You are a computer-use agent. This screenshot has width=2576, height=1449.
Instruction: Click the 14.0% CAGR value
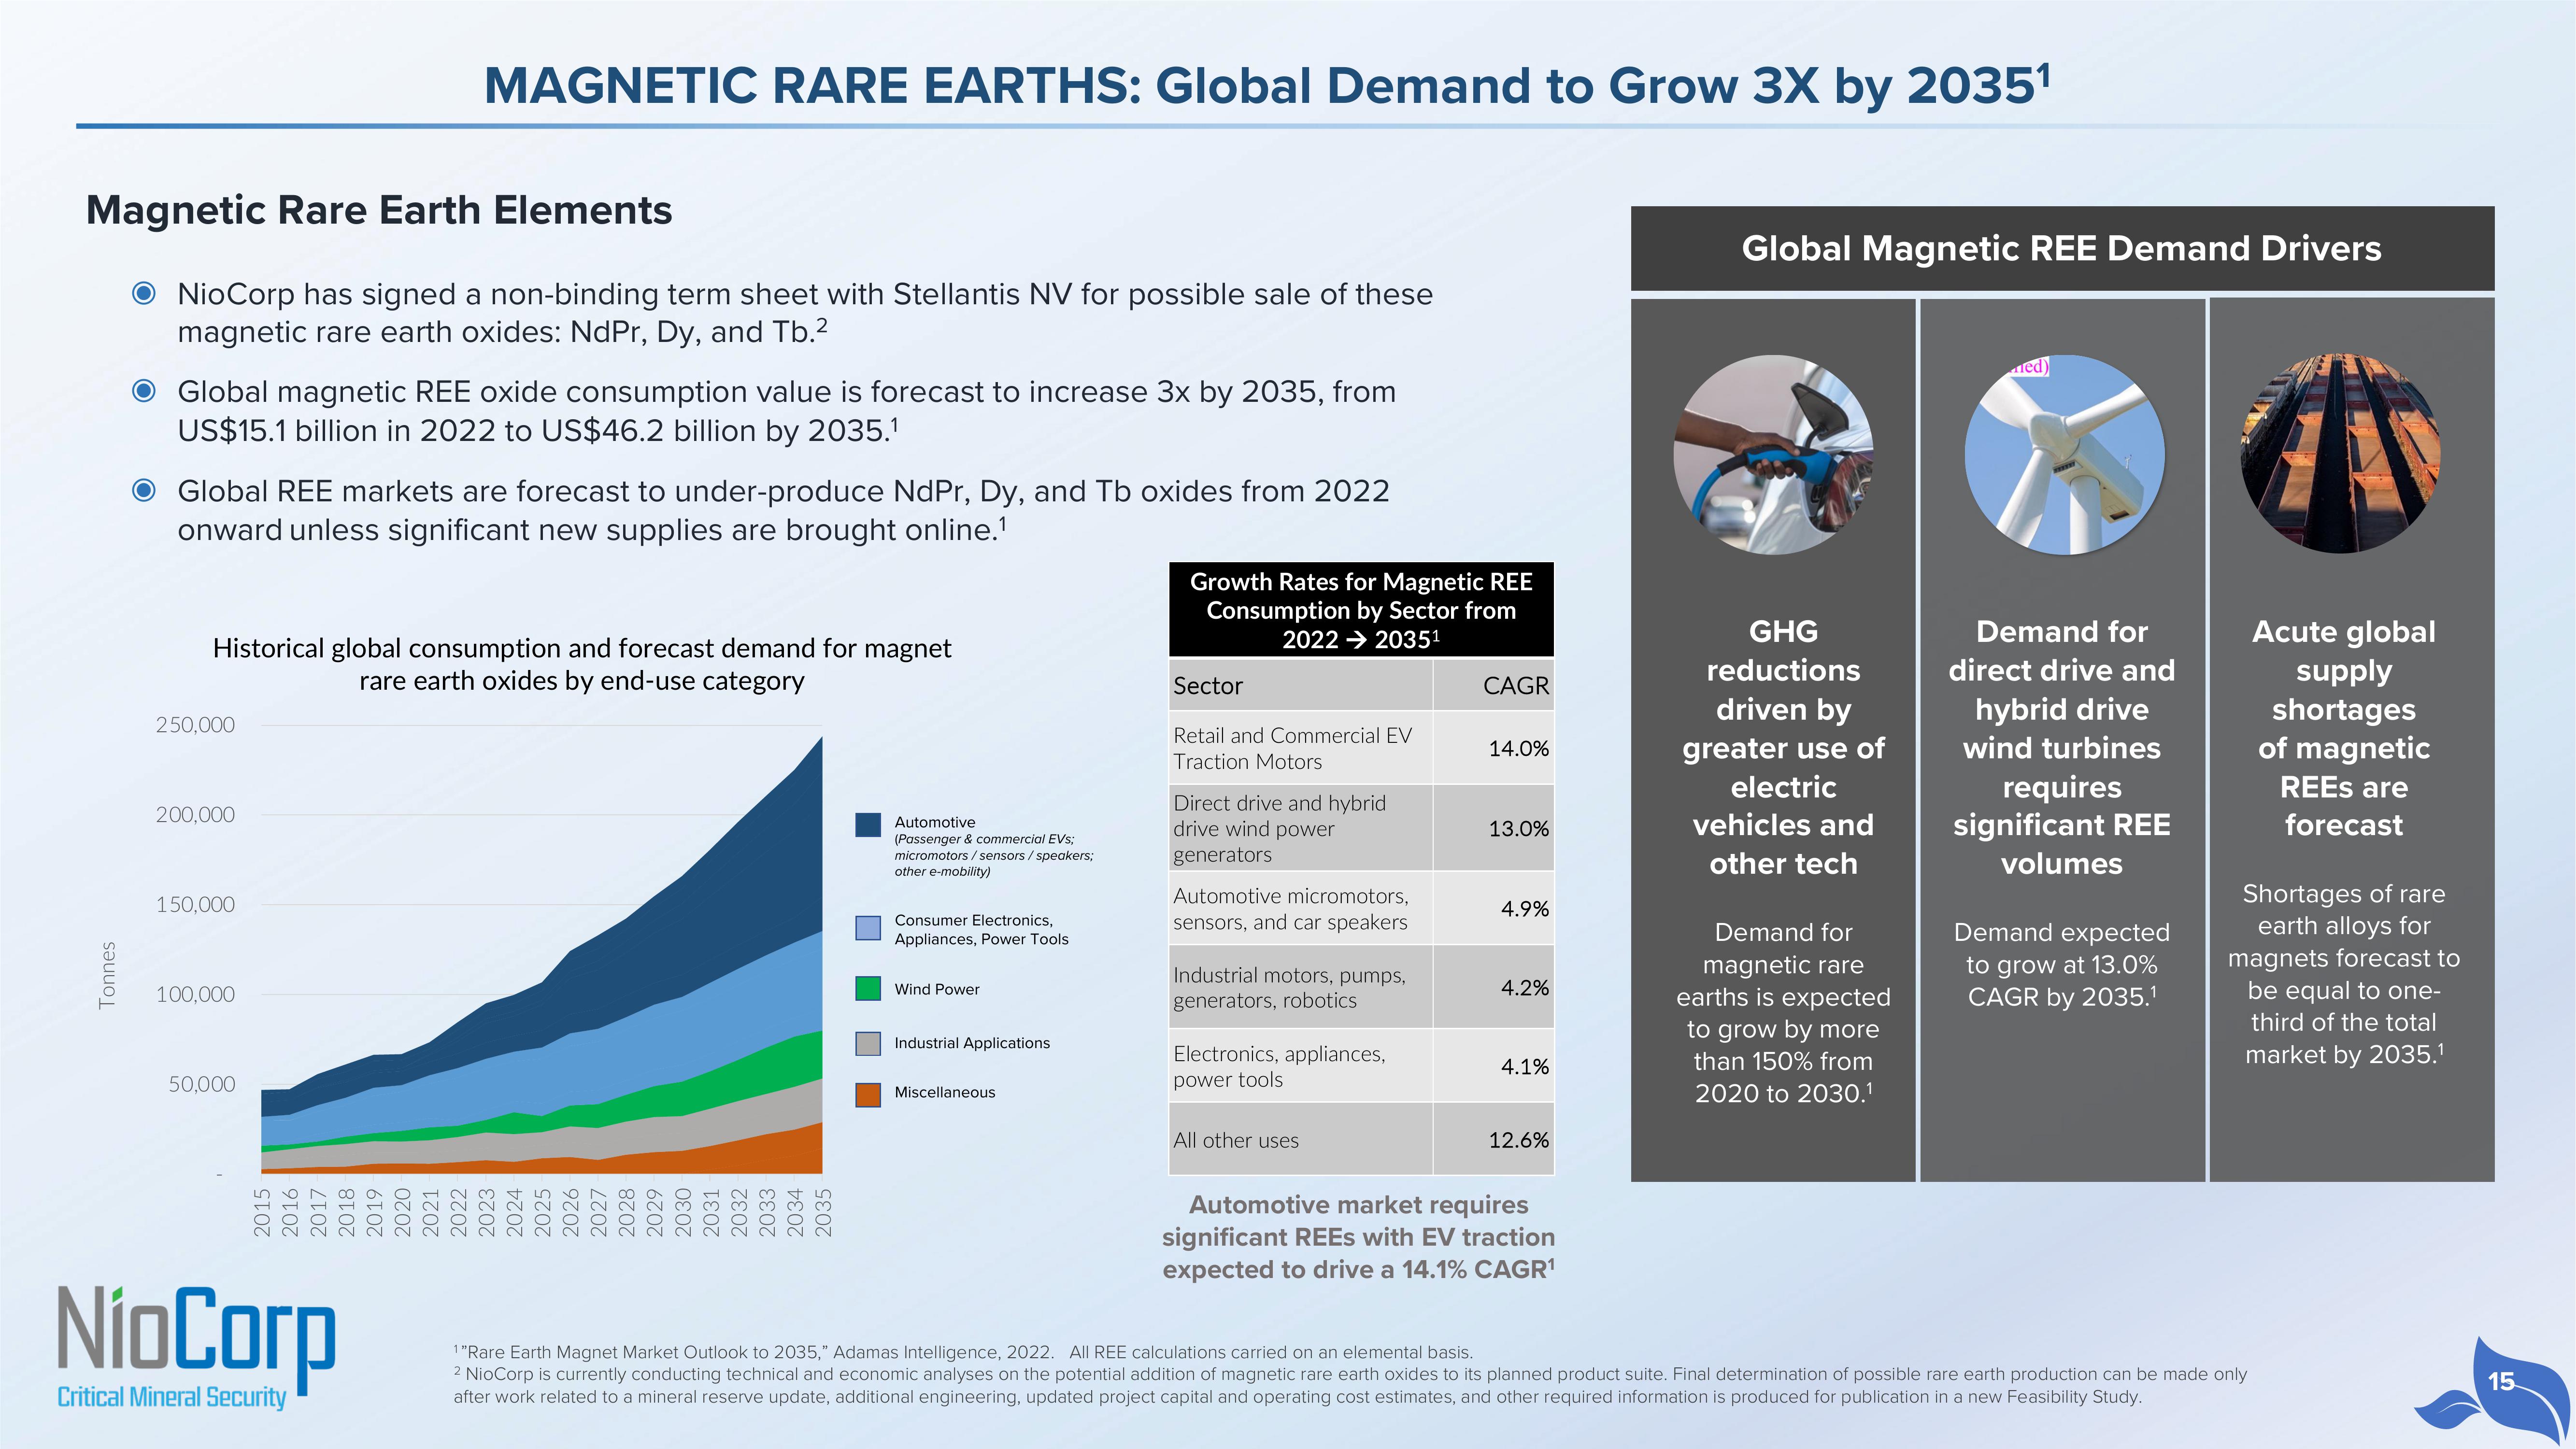tap(1518, 748)
